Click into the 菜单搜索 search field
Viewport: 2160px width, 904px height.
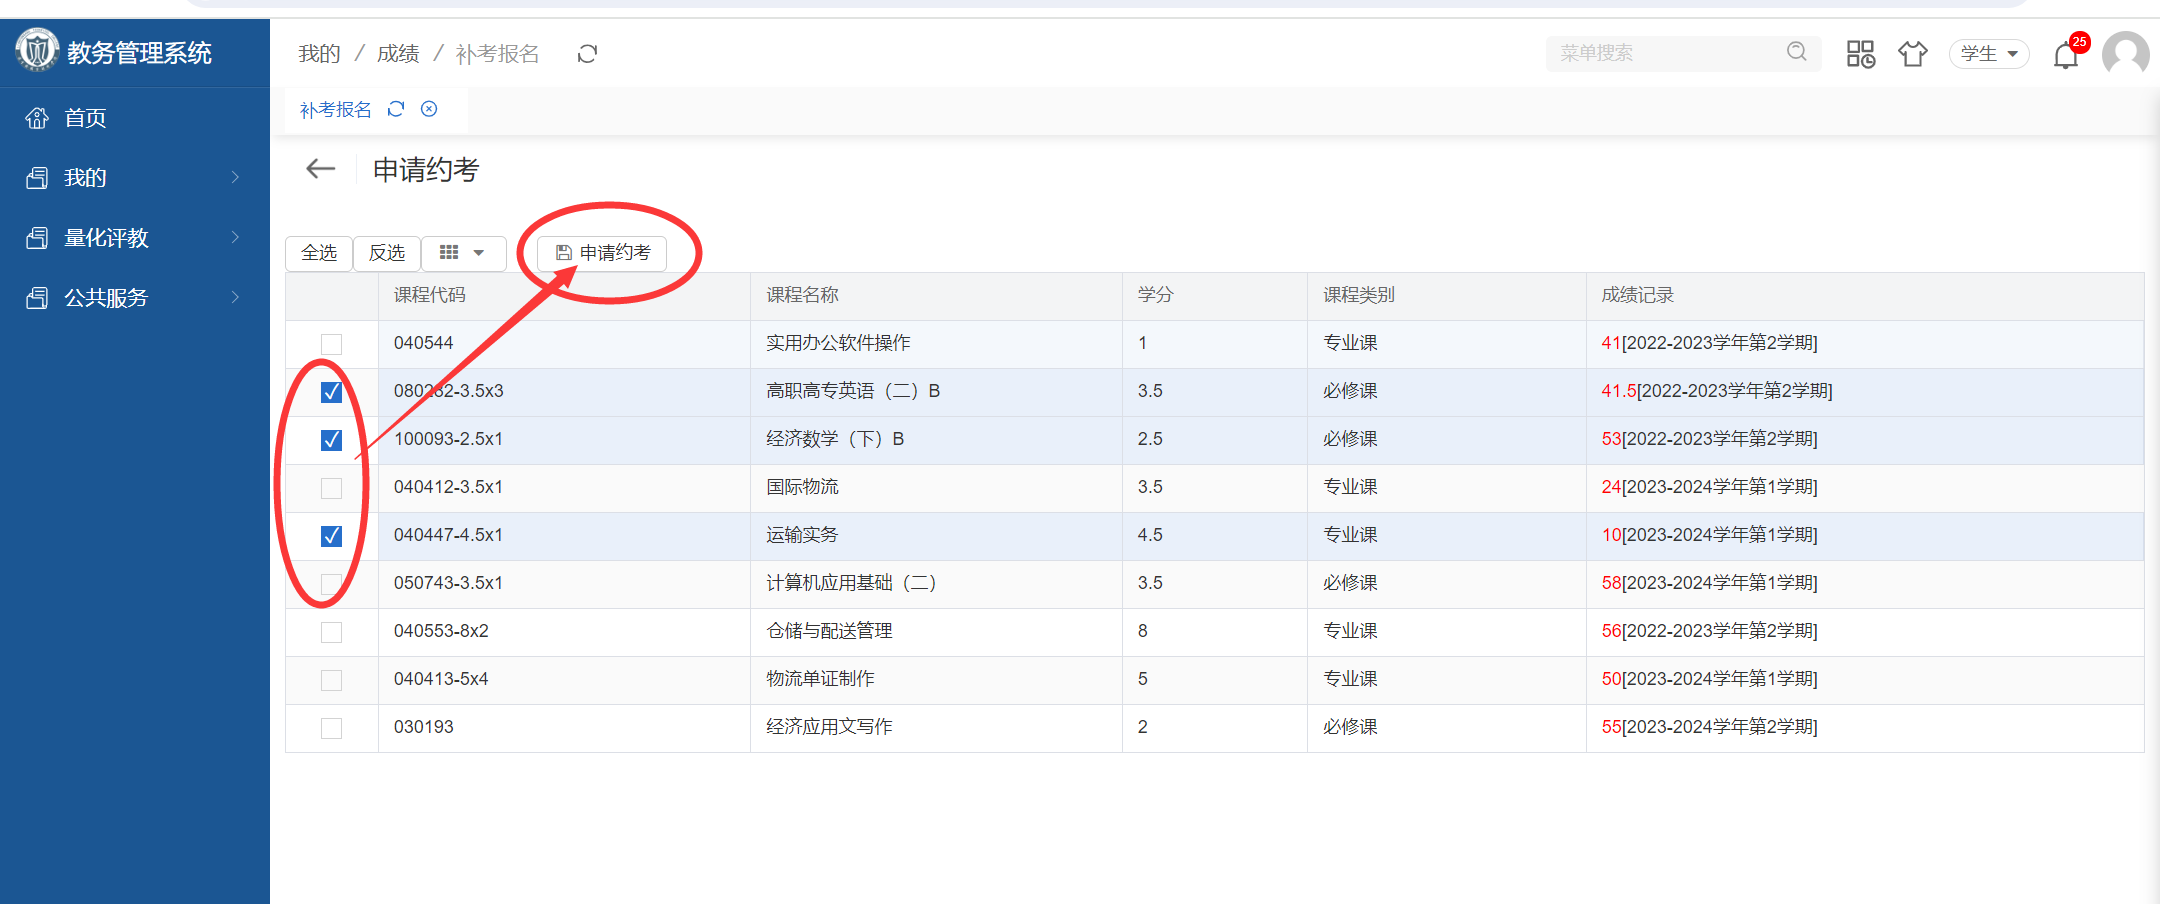tap(1666, 53)
